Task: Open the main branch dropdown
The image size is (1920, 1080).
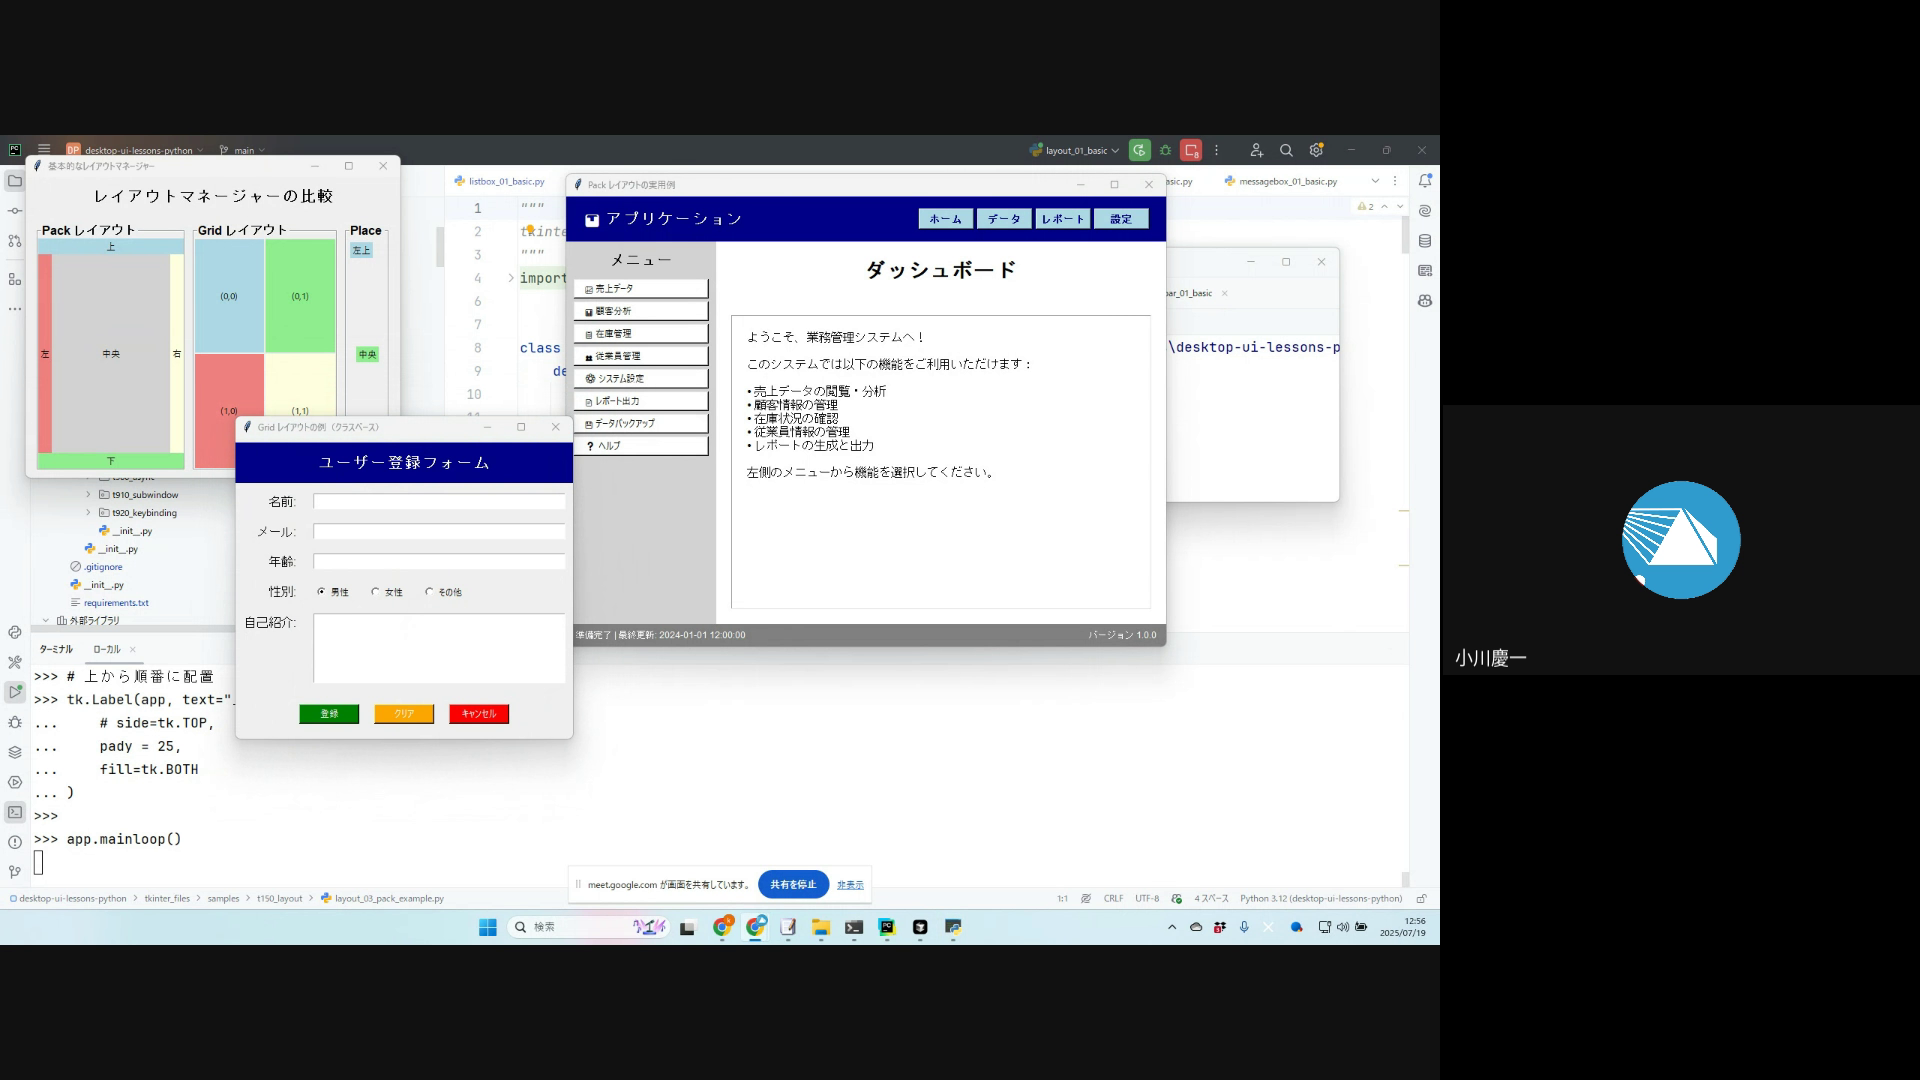Action: pyautogui.click(x=243, y=150)
